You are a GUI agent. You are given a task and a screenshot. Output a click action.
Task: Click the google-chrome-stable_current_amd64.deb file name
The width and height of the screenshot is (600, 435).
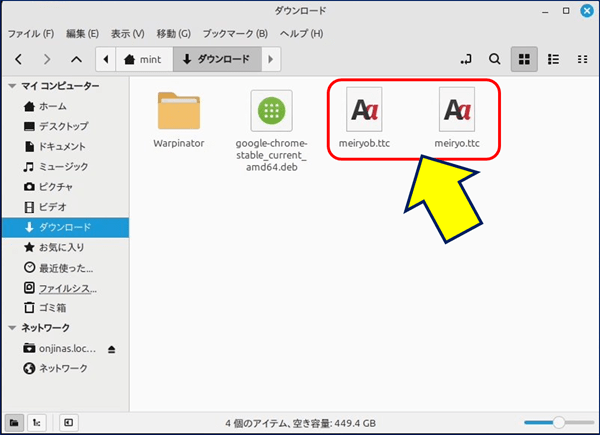click(271, 155)
